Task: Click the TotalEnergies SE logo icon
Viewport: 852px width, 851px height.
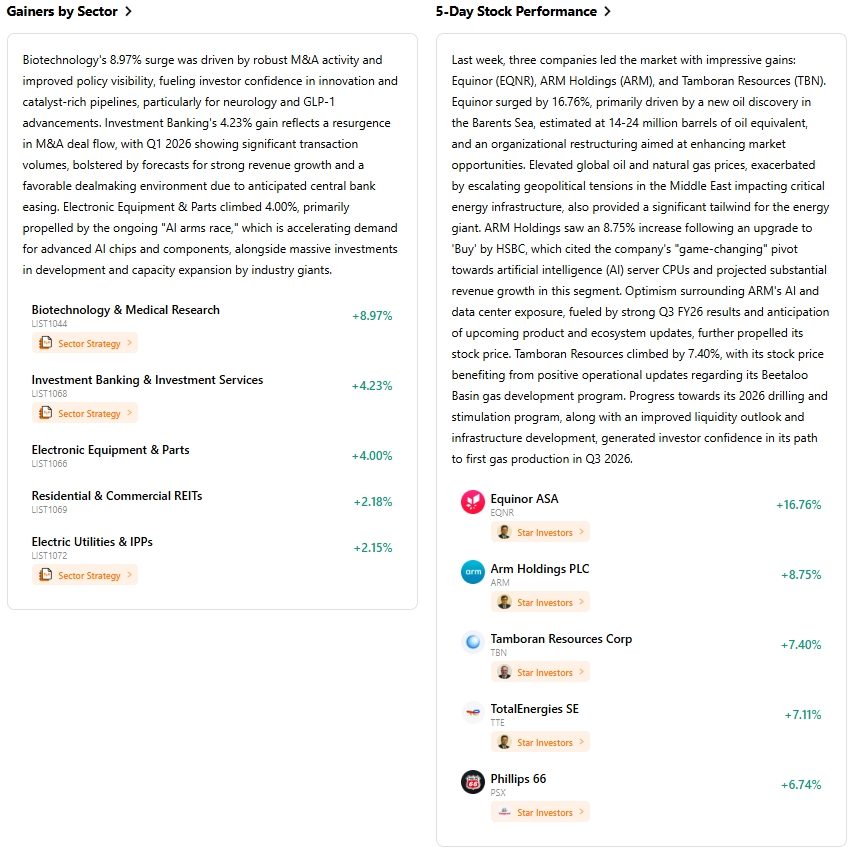Action: (473, 713)
